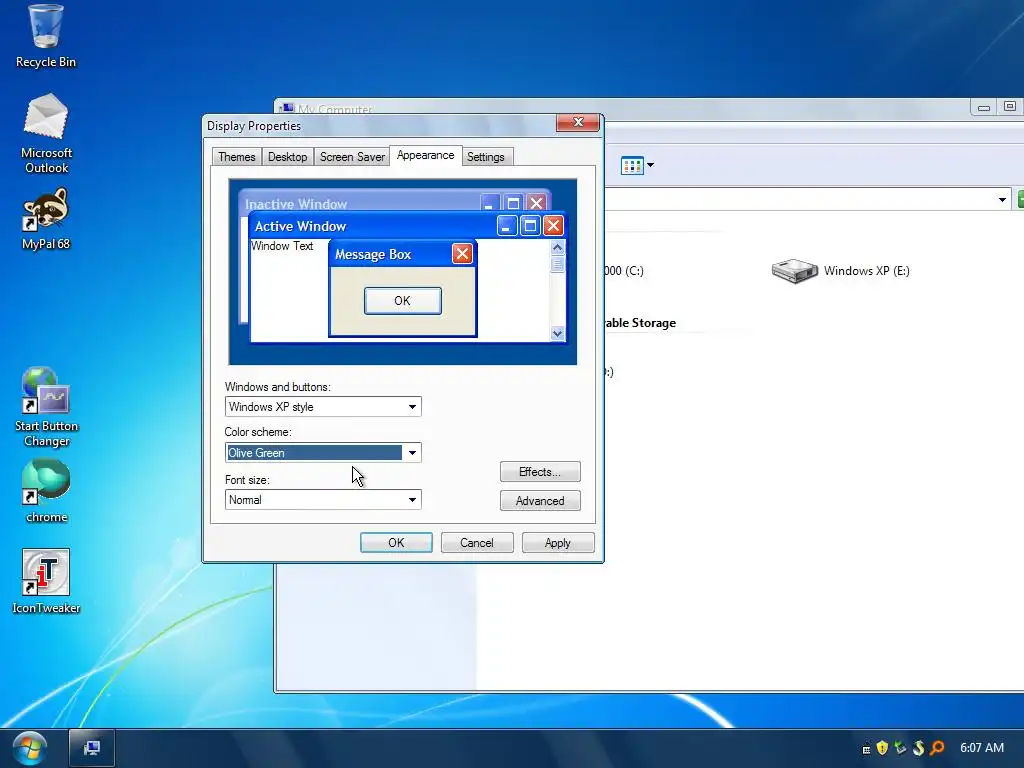Click the preview scrollbar up arrow
The height and width of the screenshot is (768, 1024).
click(557, 248)
